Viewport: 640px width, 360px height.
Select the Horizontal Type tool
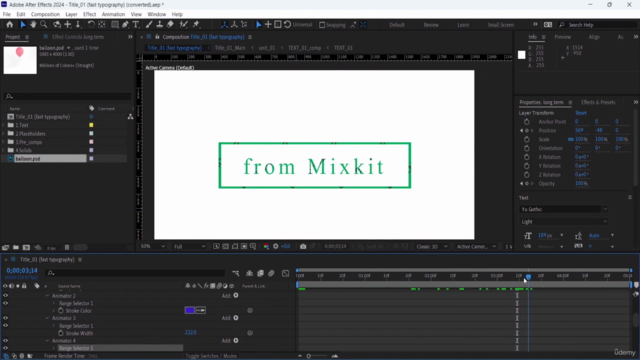[x=136, y=25]
